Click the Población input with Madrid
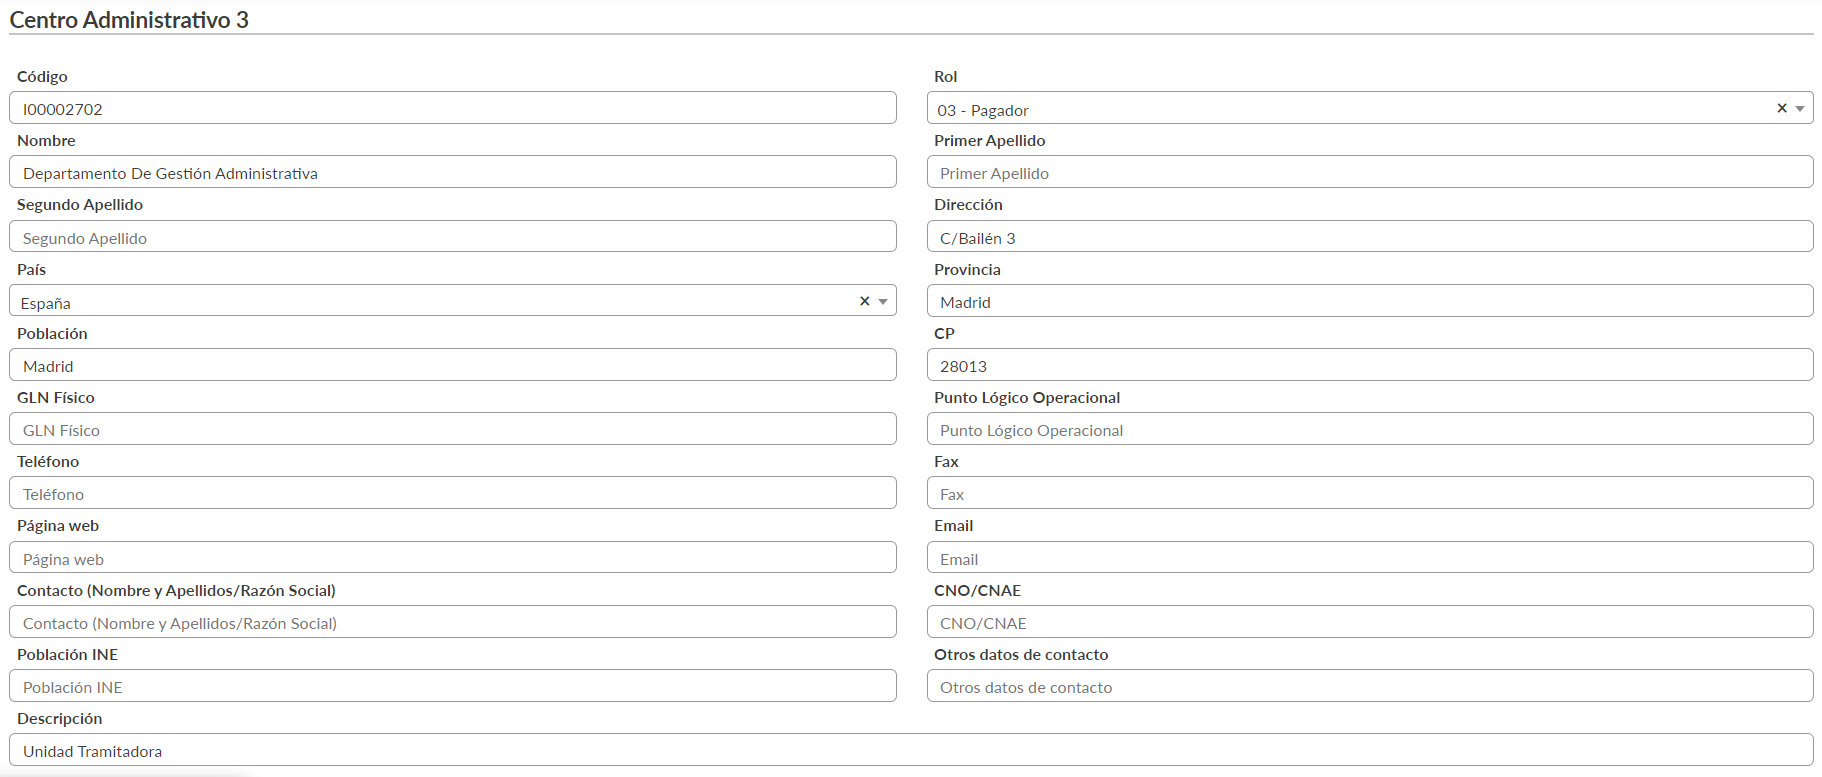 coord(452,366)
